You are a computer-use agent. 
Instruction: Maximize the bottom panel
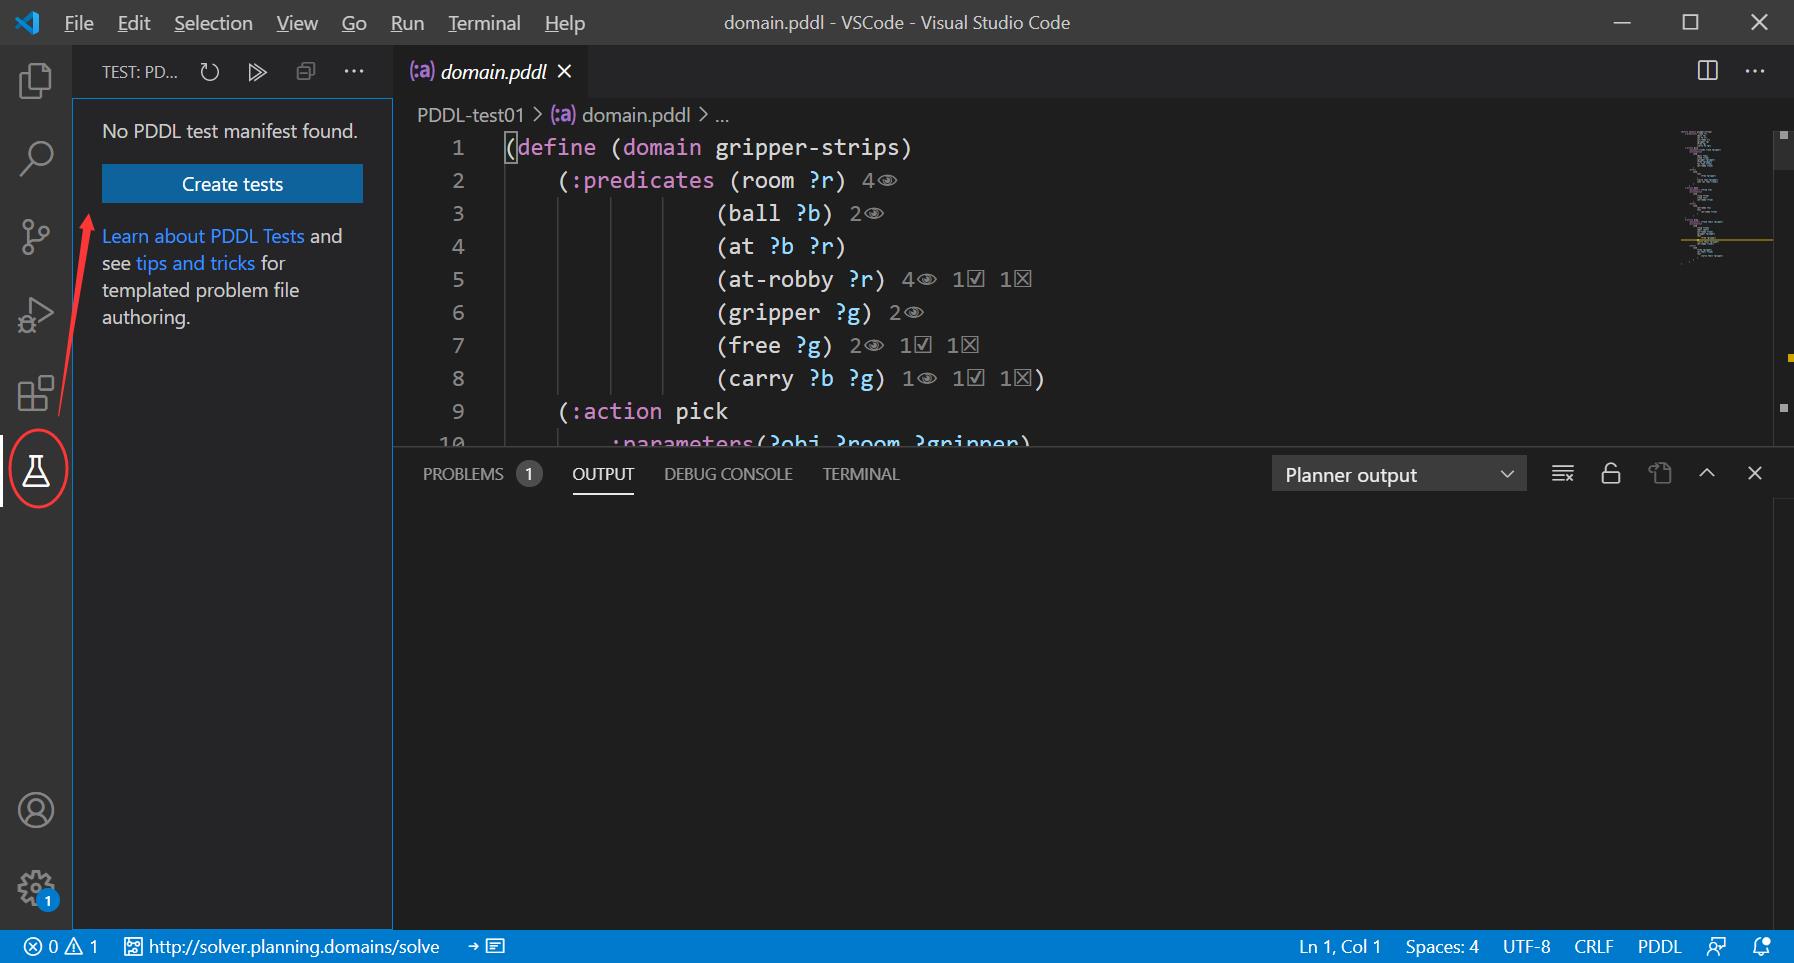(x=1707, y=474)
